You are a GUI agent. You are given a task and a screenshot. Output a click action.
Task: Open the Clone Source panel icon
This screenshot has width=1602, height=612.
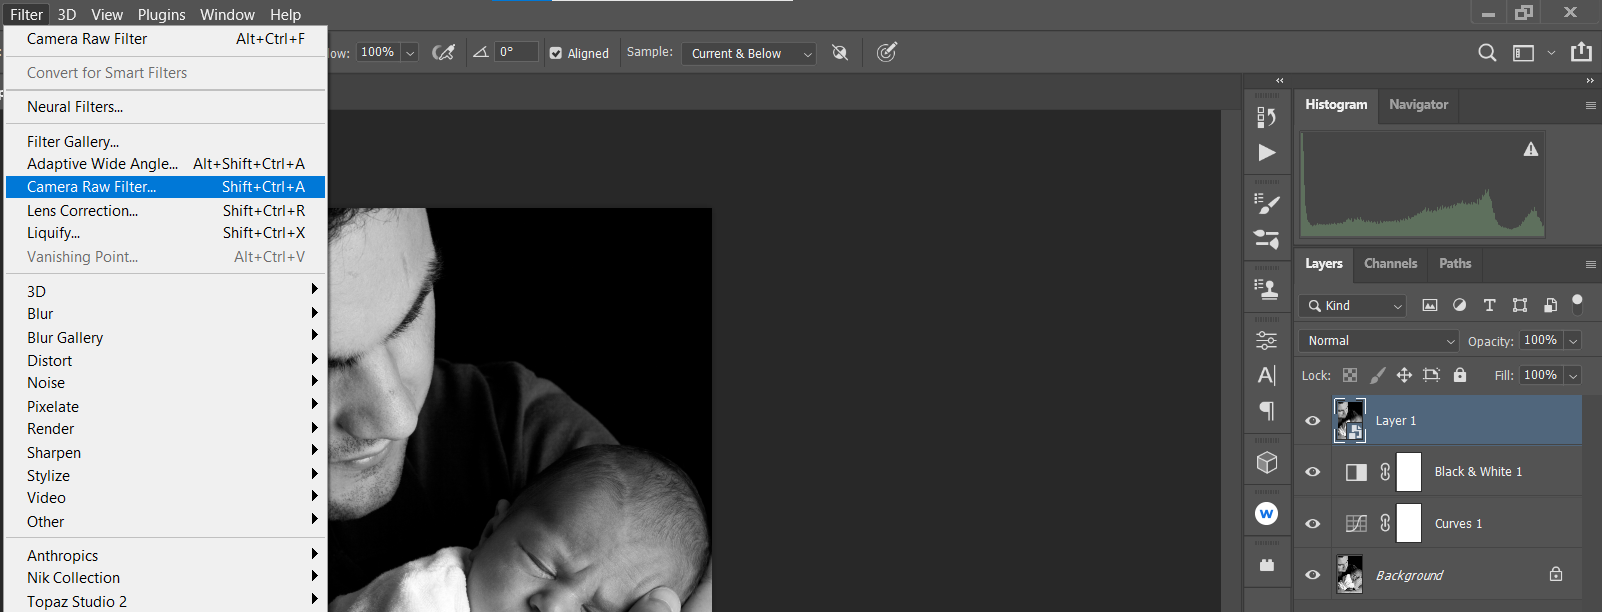tap(1266, 290)
